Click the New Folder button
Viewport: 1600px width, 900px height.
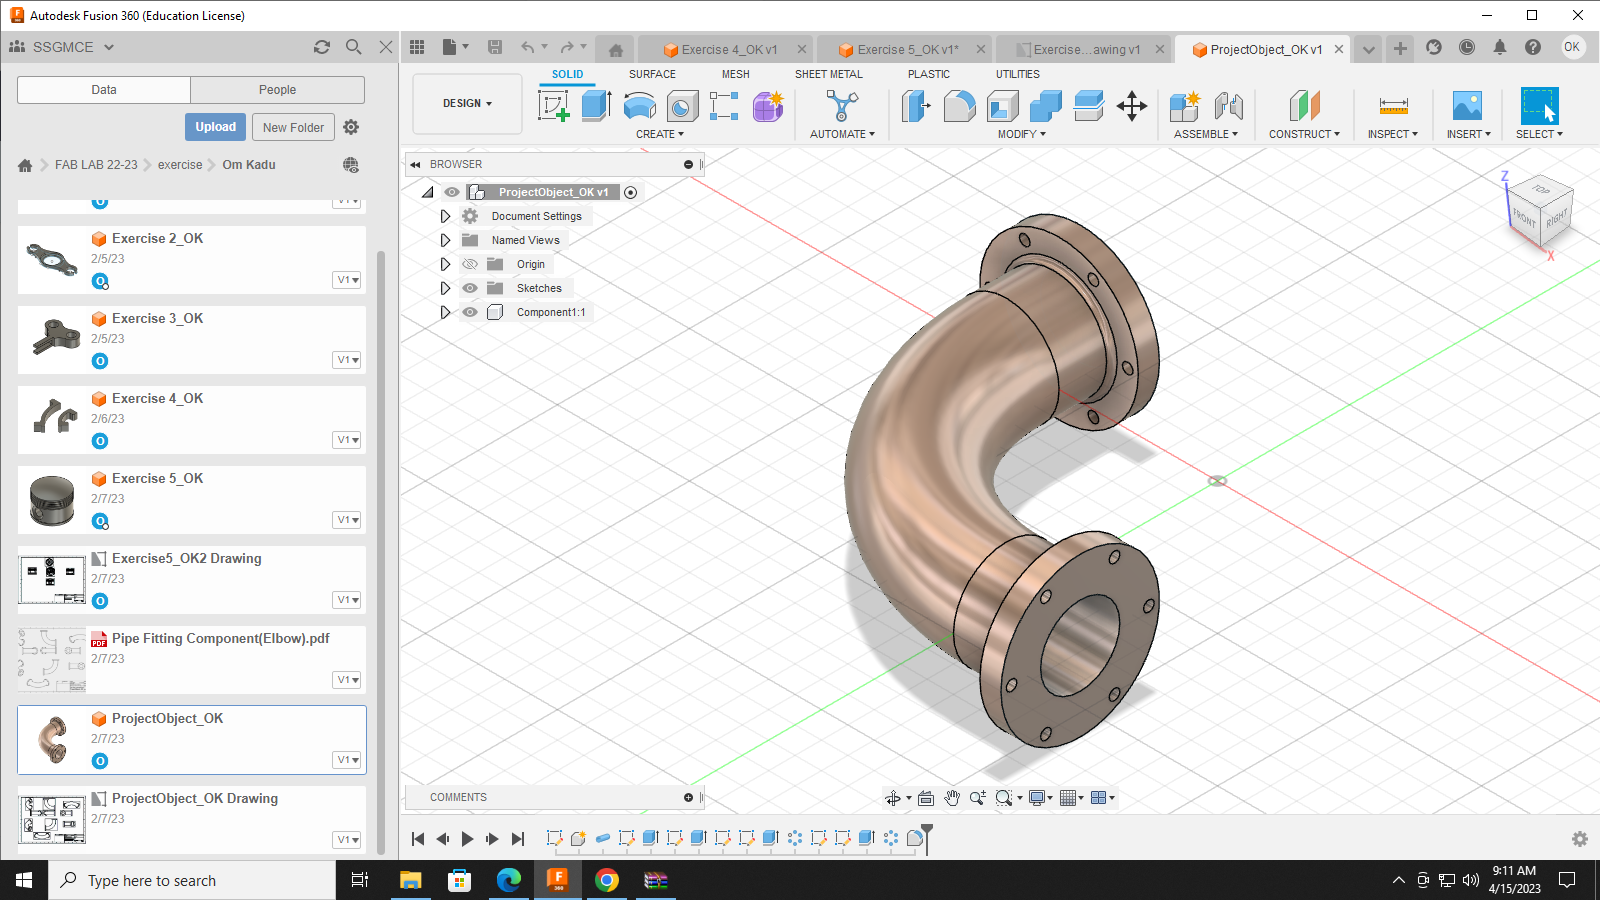[x=293, y=127]
